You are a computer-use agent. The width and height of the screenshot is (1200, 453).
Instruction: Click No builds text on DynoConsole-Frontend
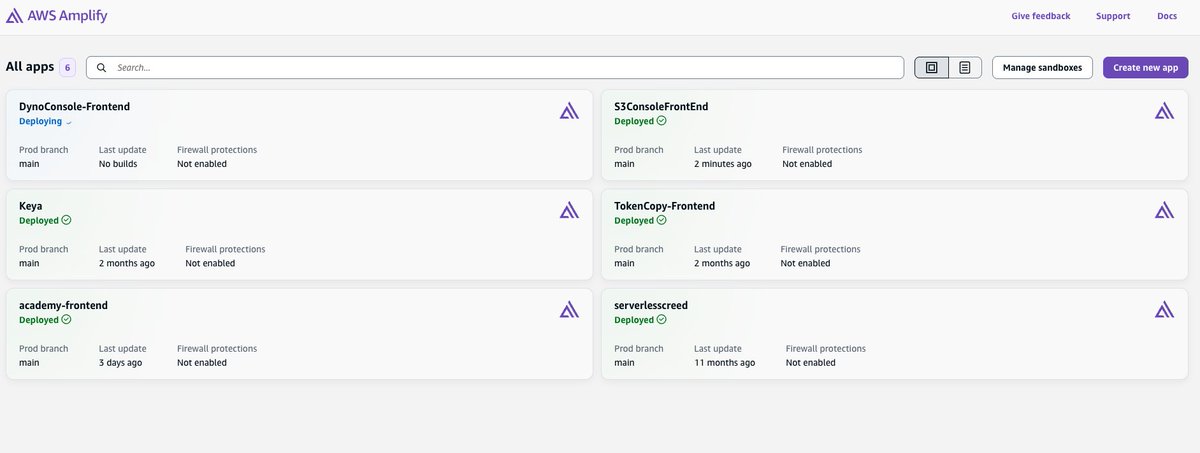118,164
